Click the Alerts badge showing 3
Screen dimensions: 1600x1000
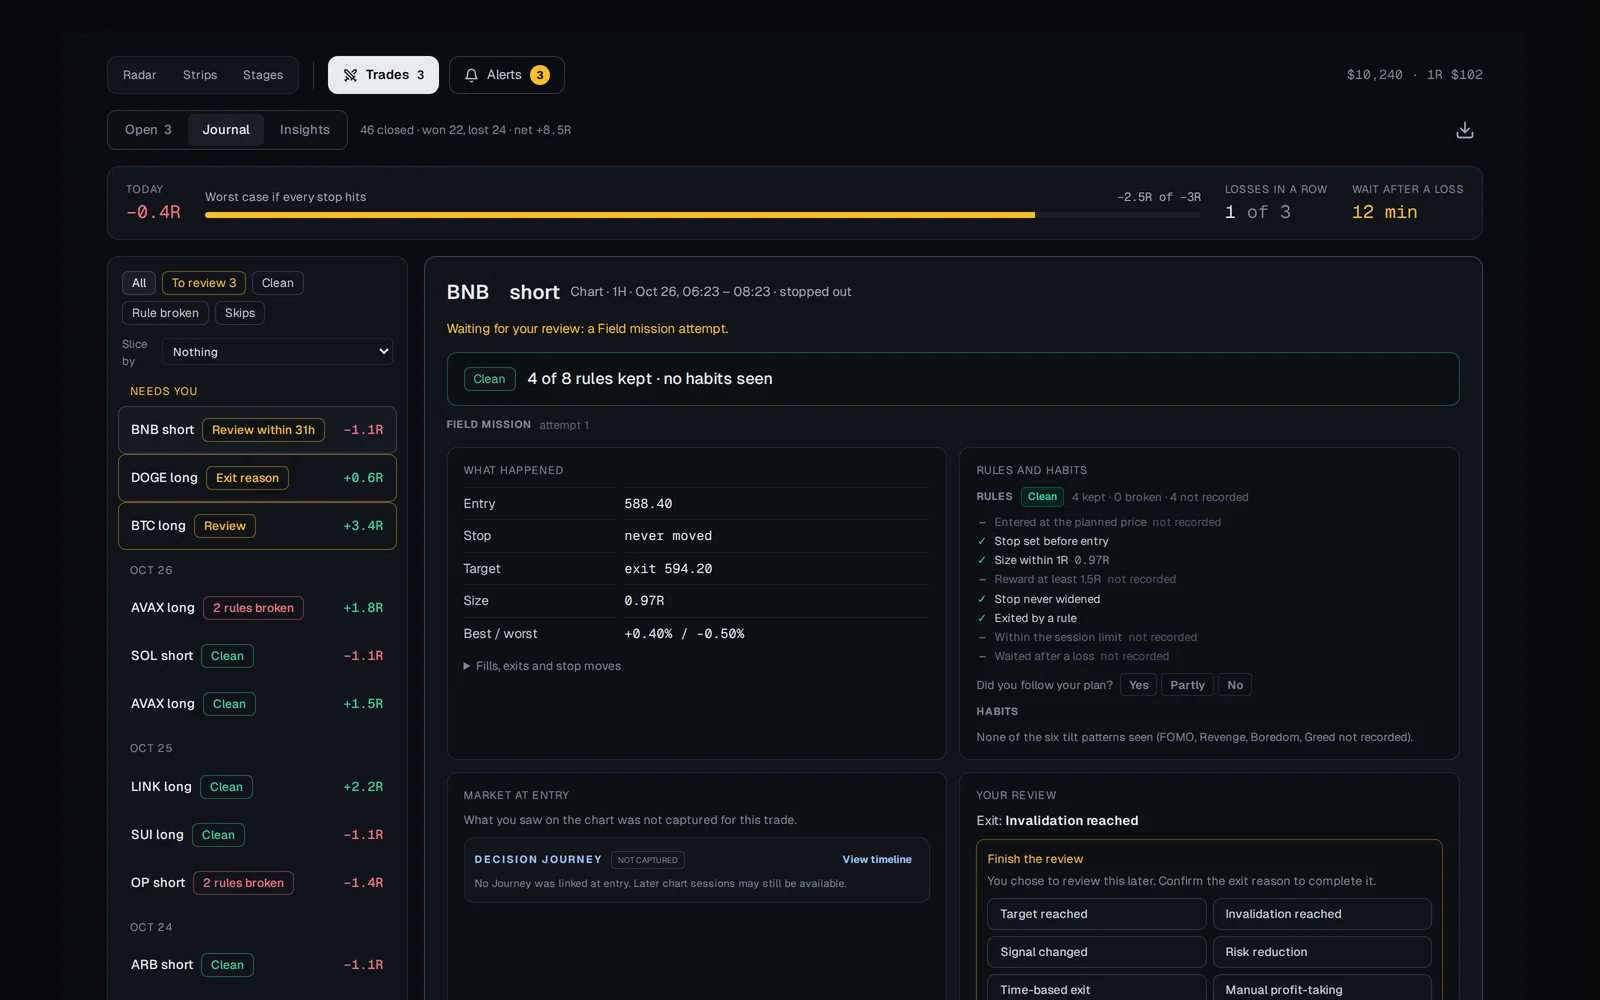tap(540, 75)
